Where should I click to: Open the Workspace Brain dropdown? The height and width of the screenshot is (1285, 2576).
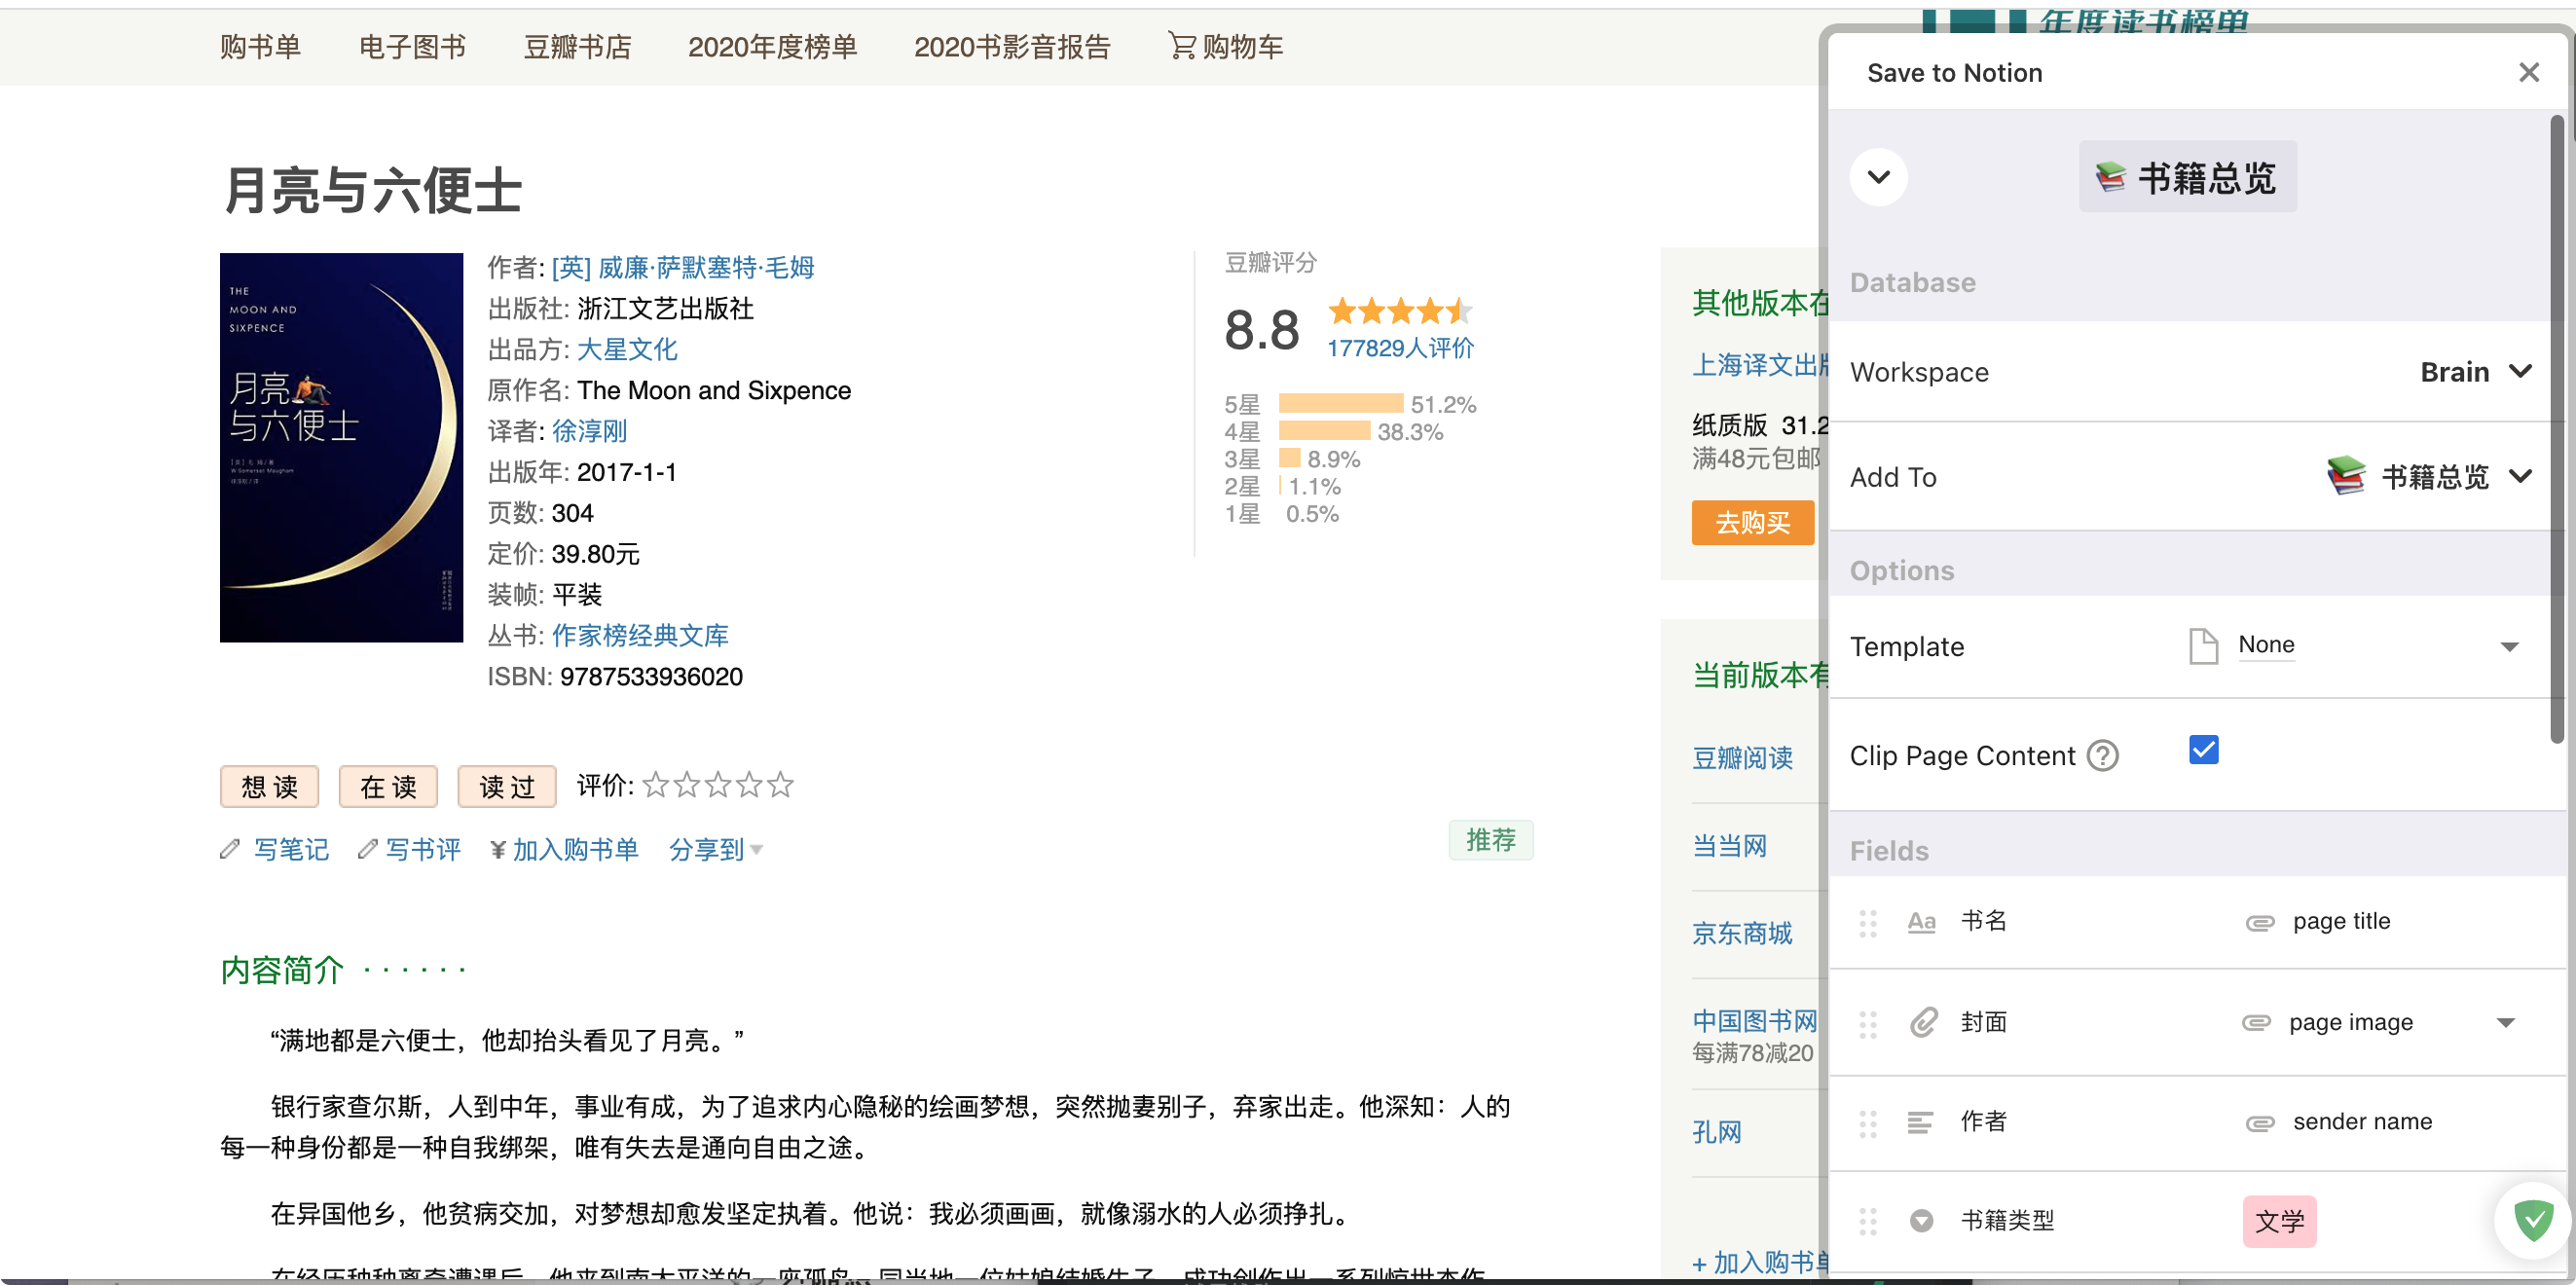(2475, 372)
